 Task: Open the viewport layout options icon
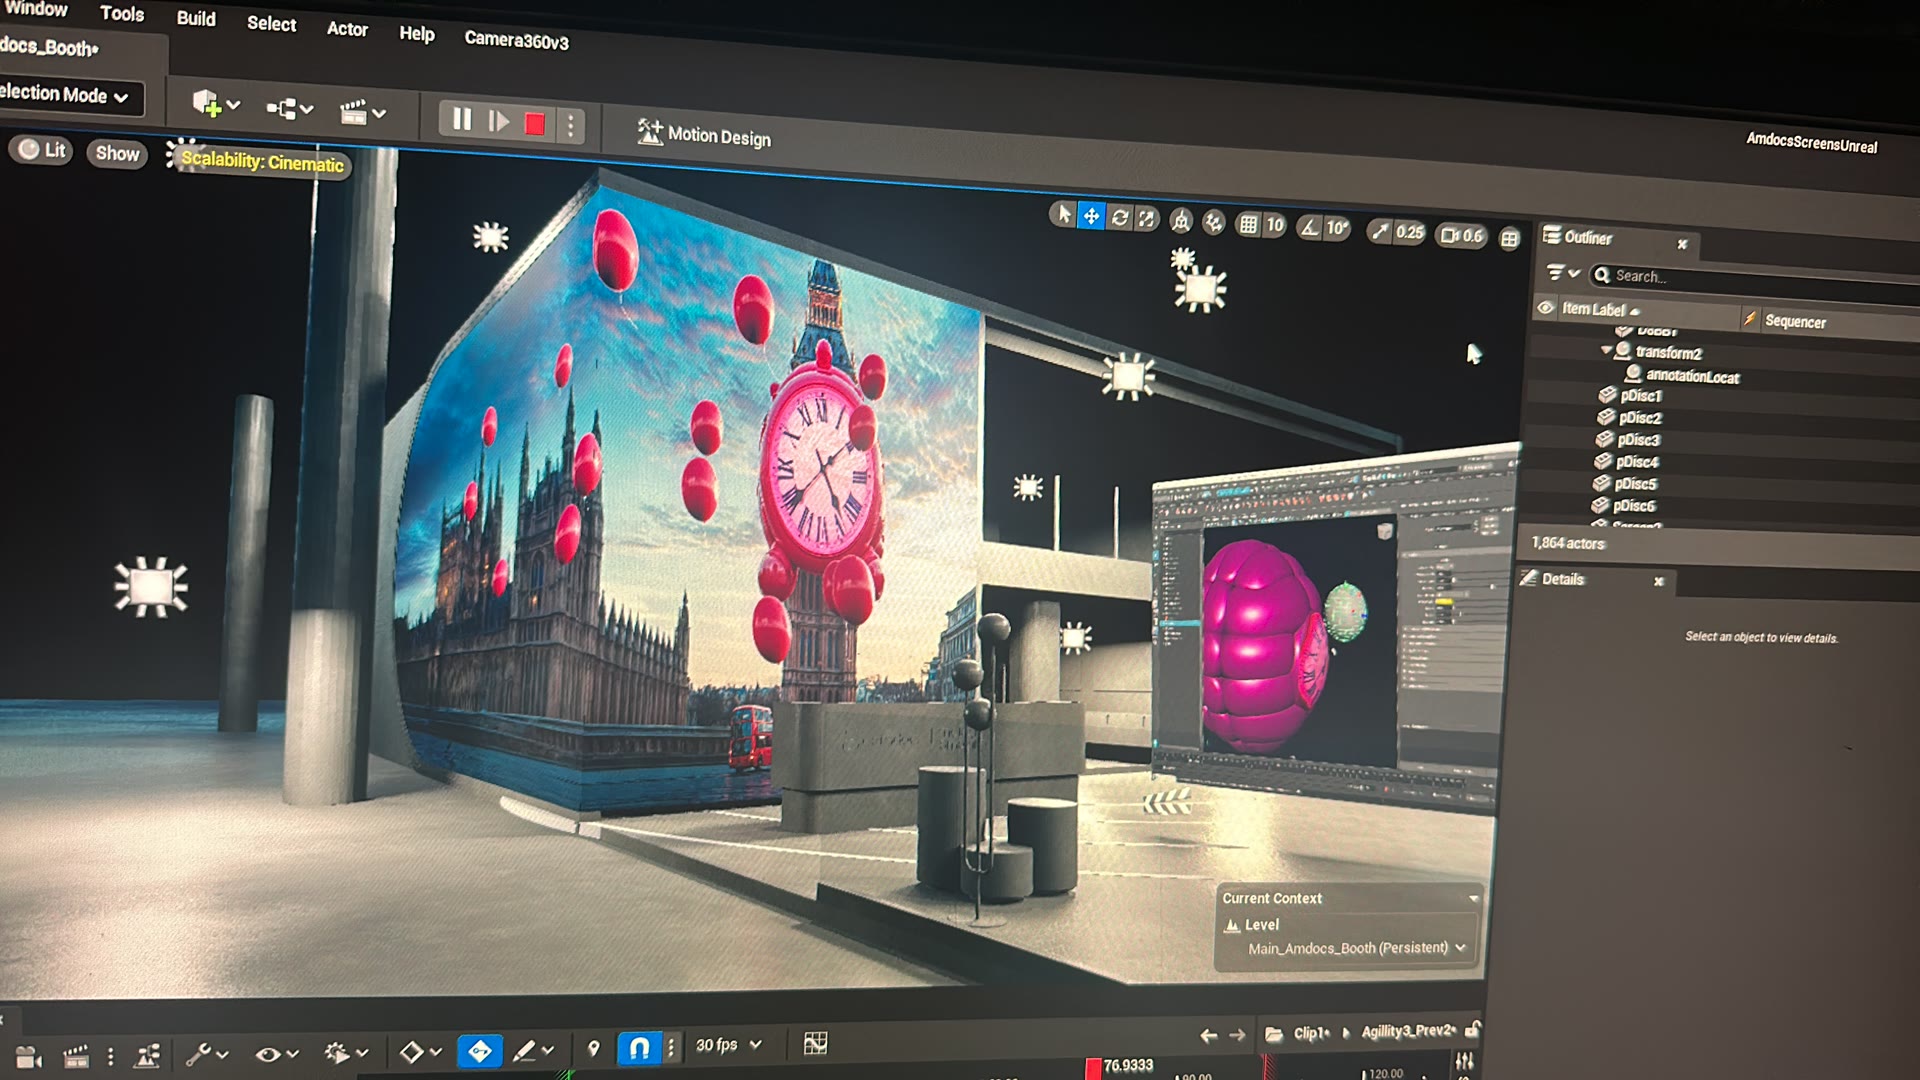pyautogui.click(x=1510, y=238)
